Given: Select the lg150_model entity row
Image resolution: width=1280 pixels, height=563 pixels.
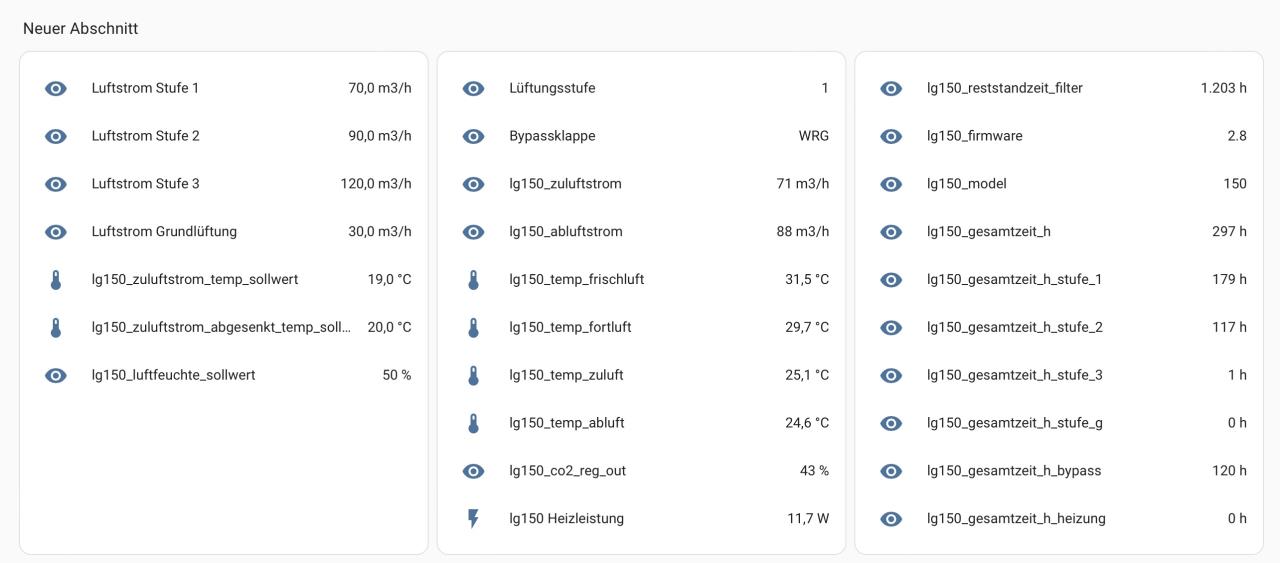Looking at the screenshot, I should pyautogui.click(x=966, y=184).
